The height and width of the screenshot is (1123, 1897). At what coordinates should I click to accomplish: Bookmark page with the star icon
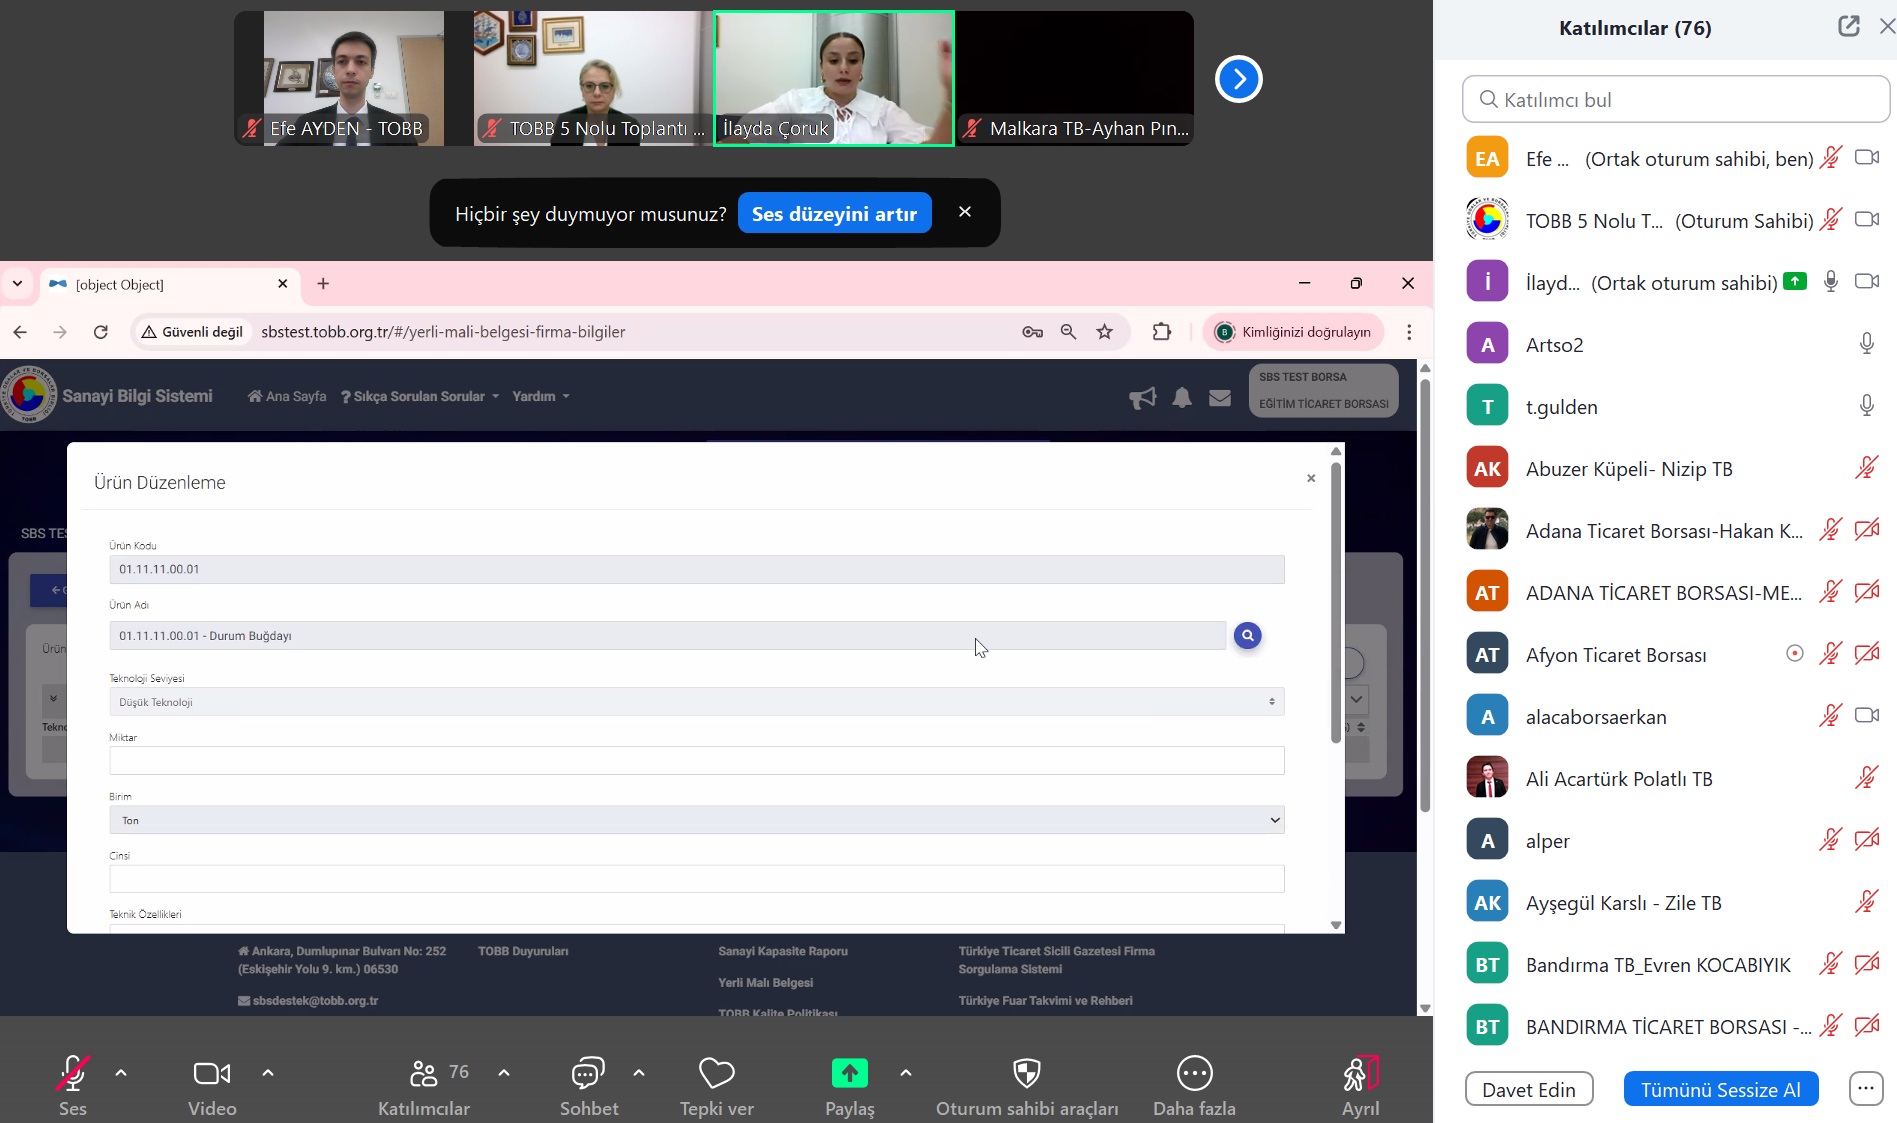1105,332
